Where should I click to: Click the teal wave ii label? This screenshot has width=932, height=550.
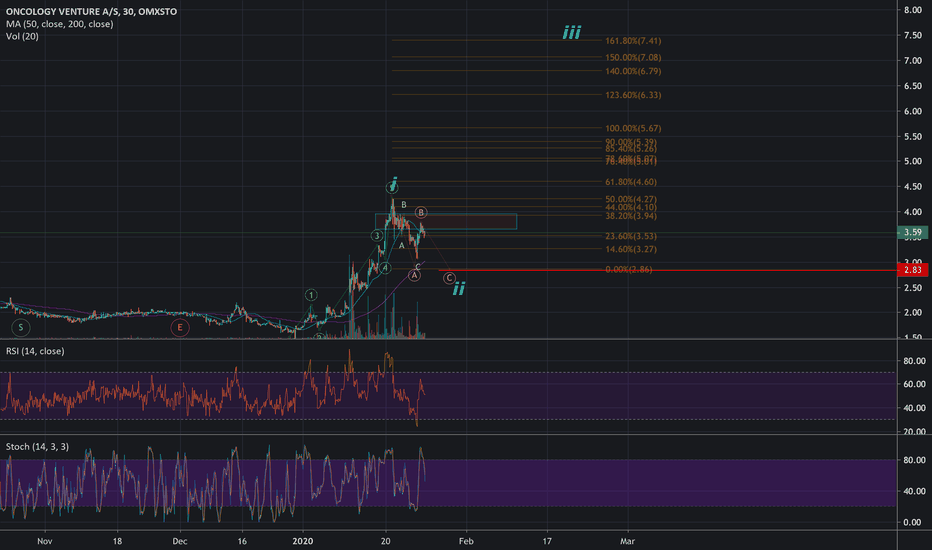coord(459,289)
